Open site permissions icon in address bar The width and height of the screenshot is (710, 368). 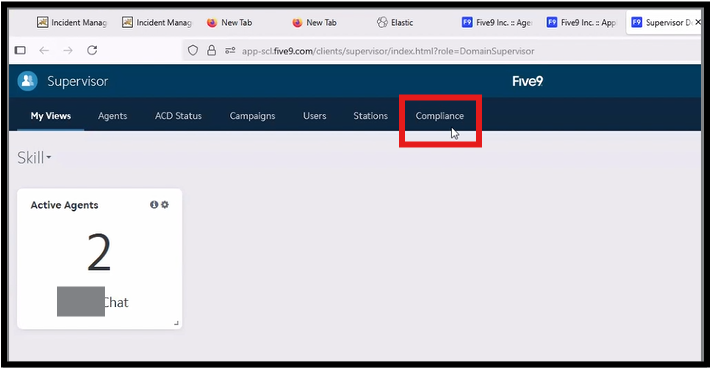[x=230, y=50]
